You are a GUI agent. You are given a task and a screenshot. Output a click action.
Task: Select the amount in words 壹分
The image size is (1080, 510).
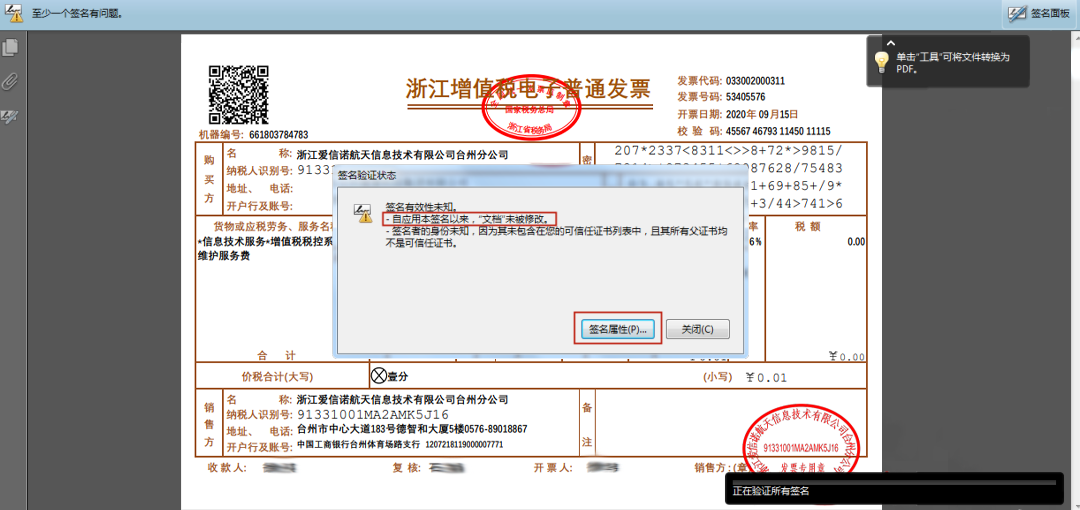397,377
